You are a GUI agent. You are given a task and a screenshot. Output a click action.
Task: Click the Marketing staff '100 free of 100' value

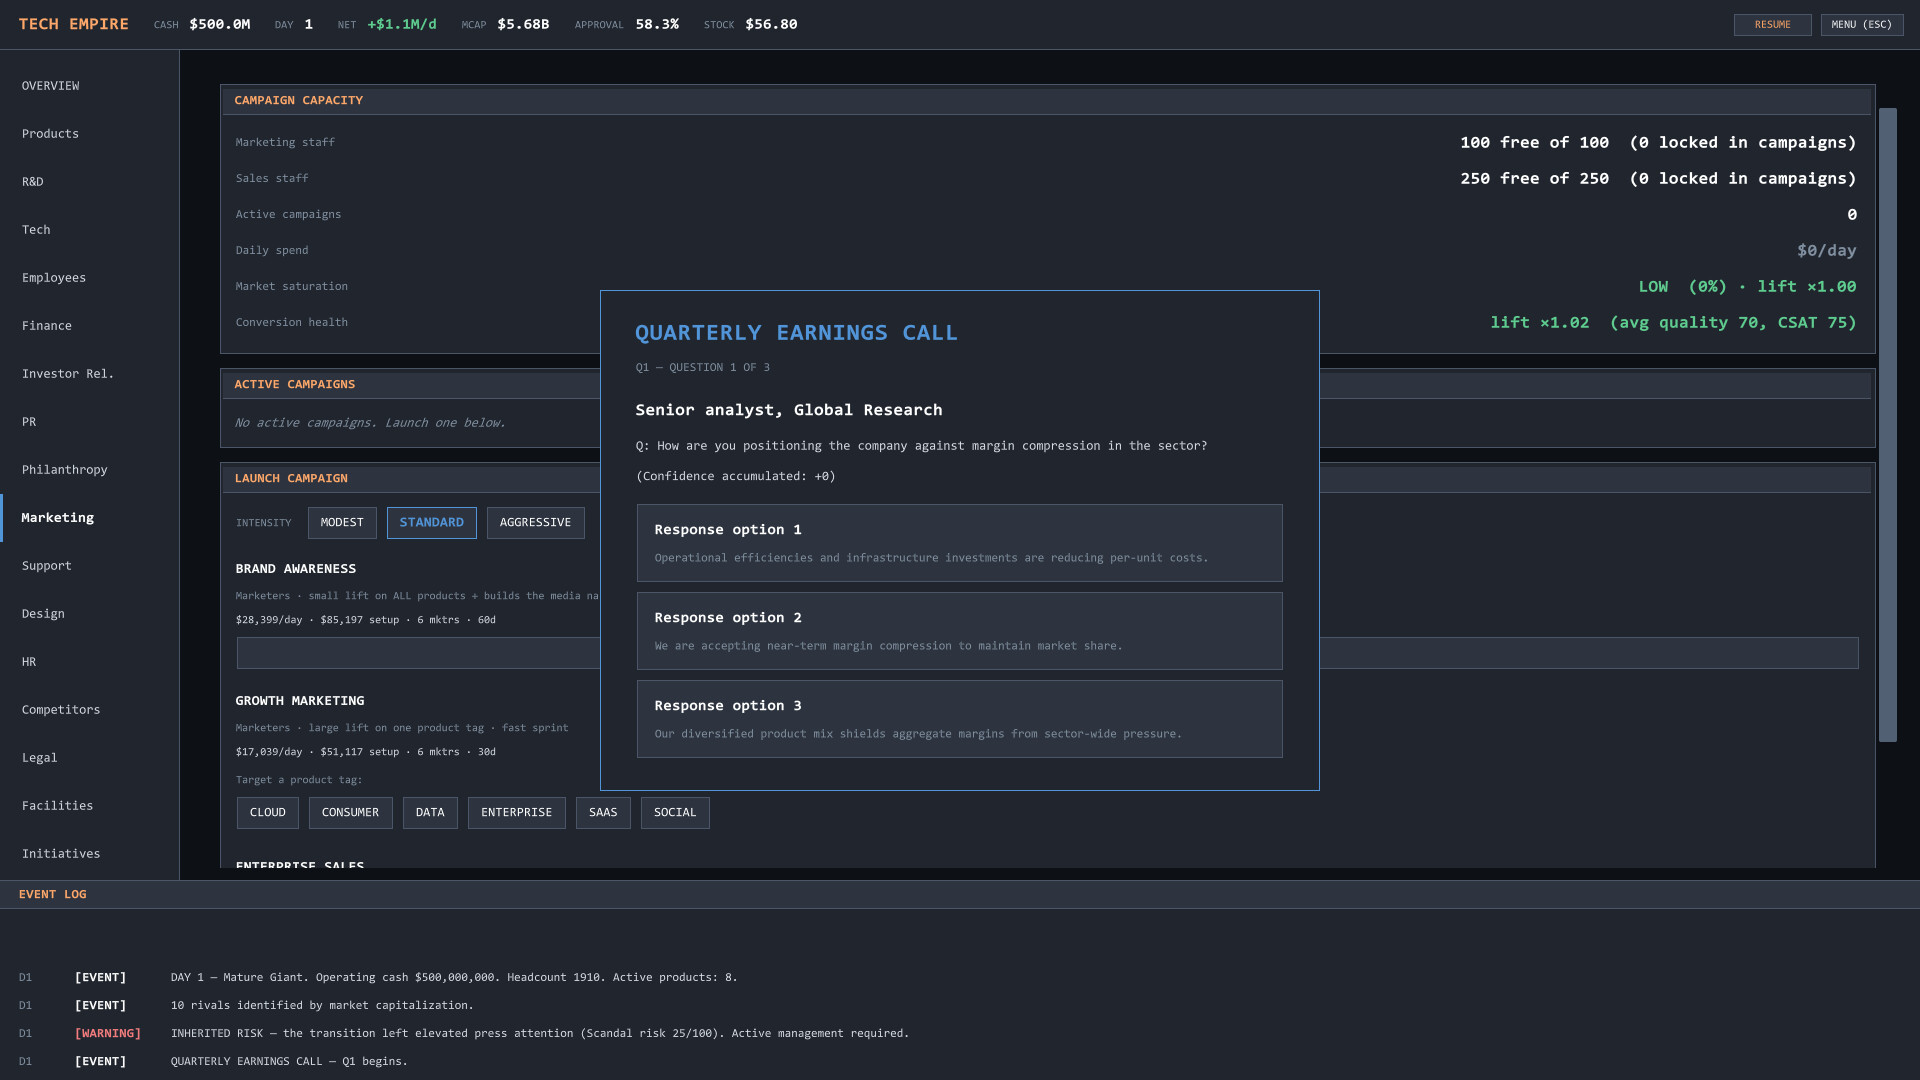1658,143
